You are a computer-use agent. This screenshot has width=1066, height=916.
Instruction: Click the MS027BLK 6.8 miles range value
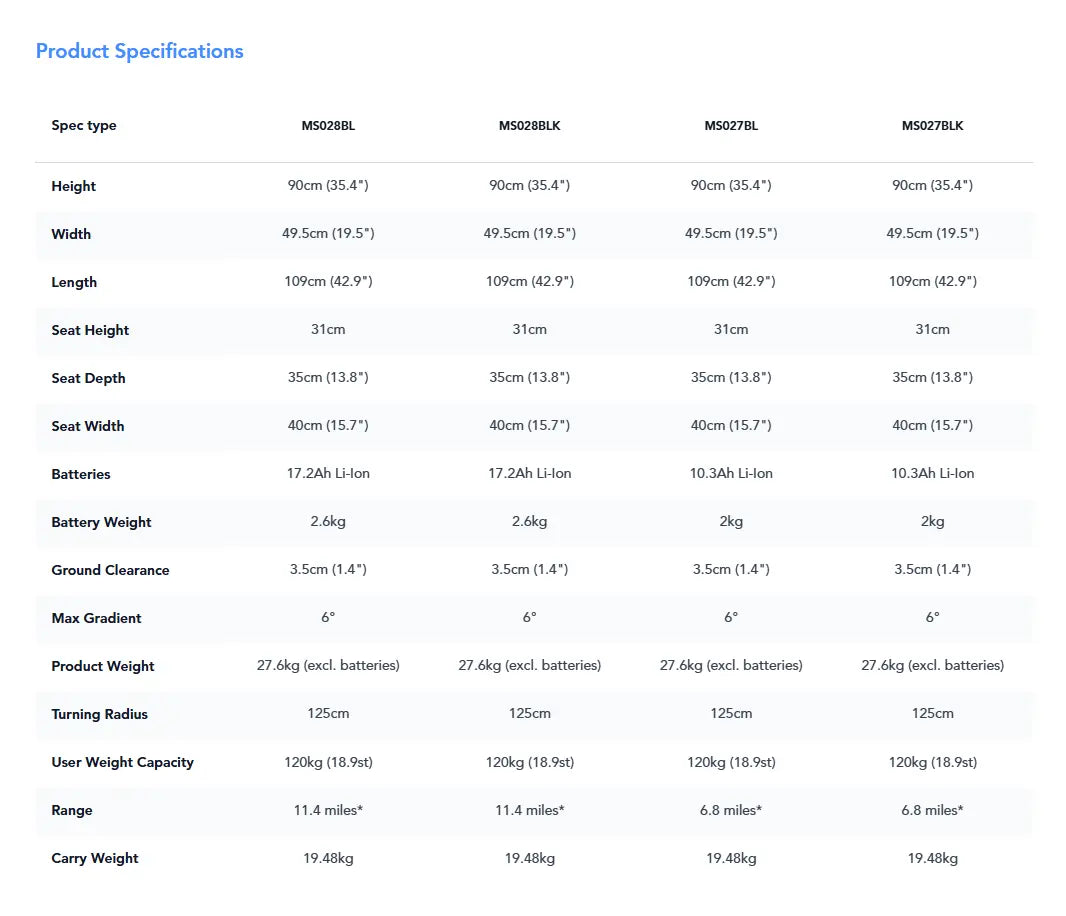click(x=932, y=810)
